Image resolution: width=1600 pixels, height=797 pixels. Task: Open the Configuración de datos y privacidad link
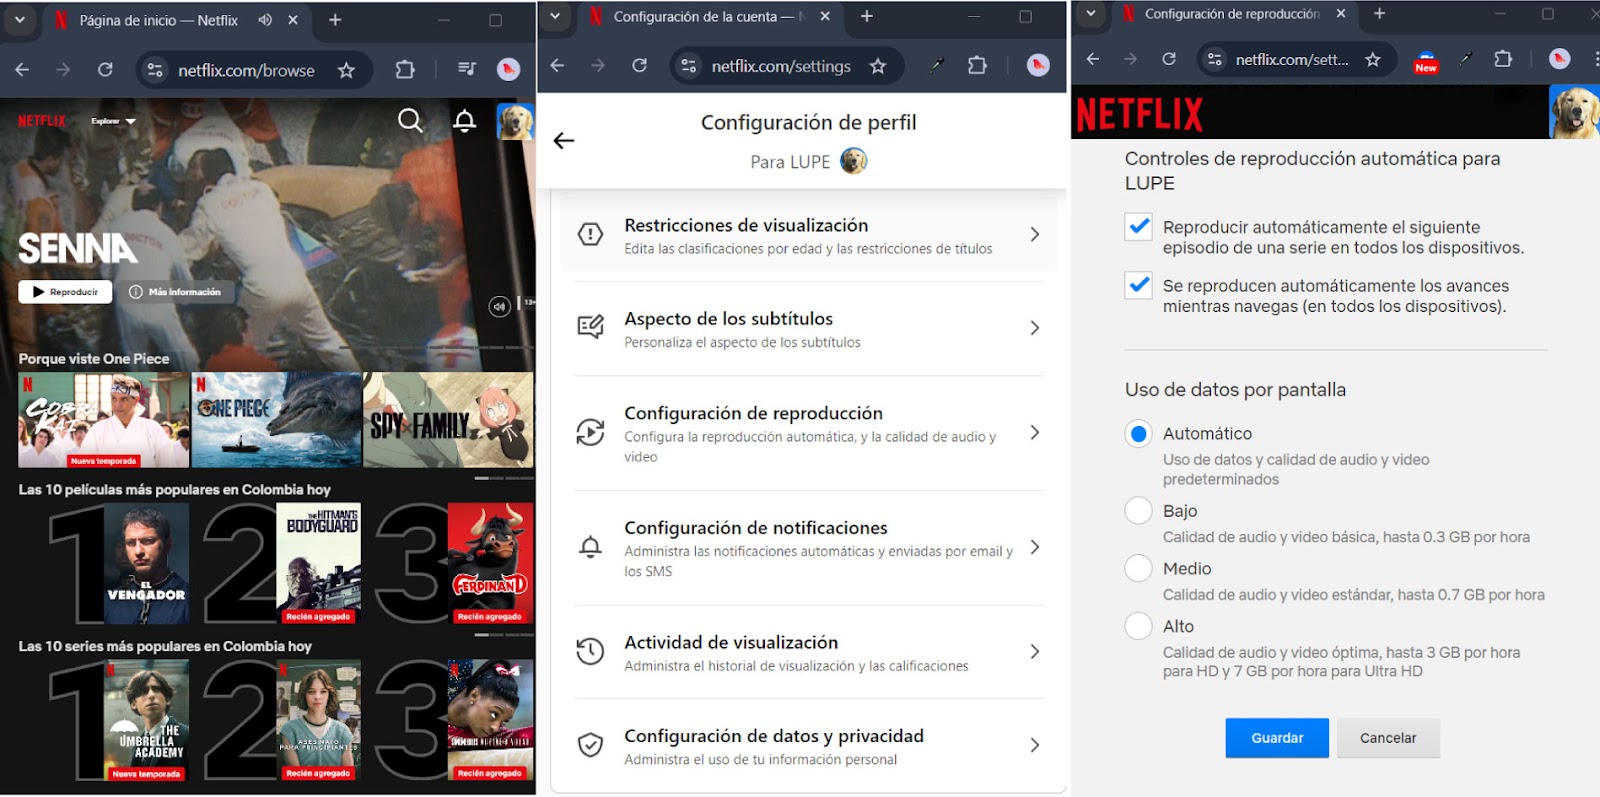808,746
